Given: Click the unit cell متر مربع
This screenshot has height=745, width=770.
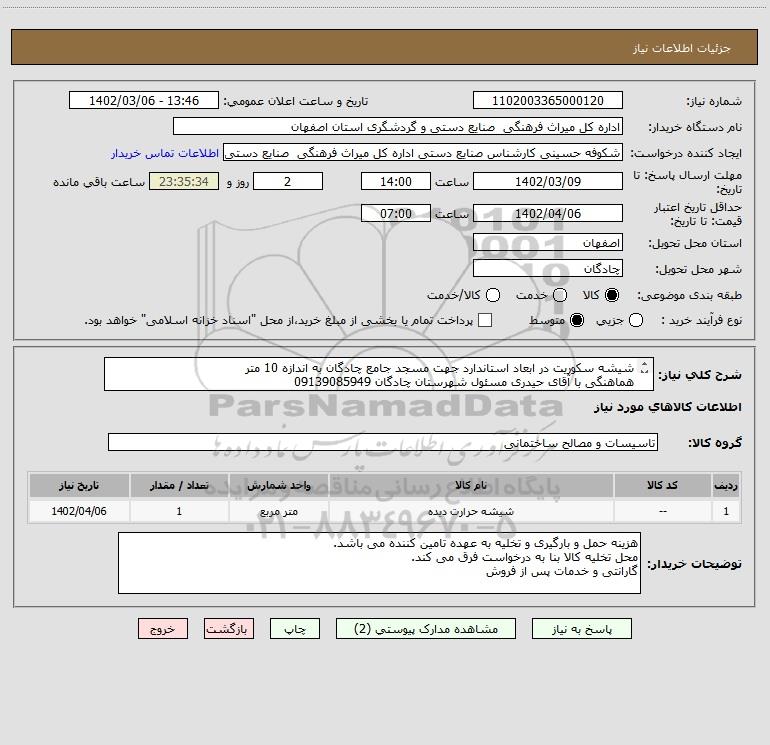Looking at the screenshot, I should pyautogui.click(x=278, y=511).
